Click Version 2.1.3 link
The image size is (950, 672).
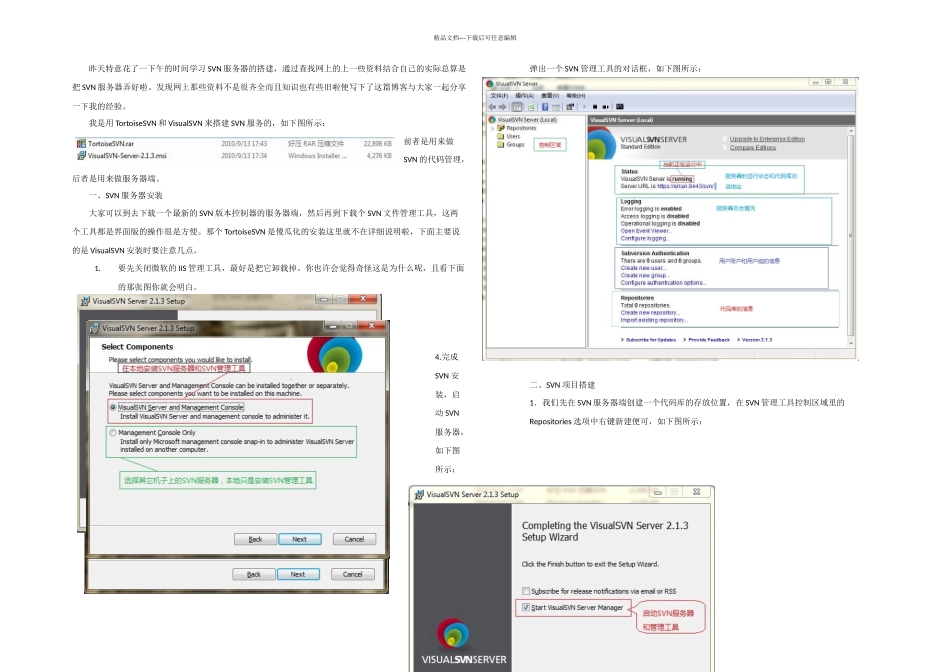click(x=757, y=340)
